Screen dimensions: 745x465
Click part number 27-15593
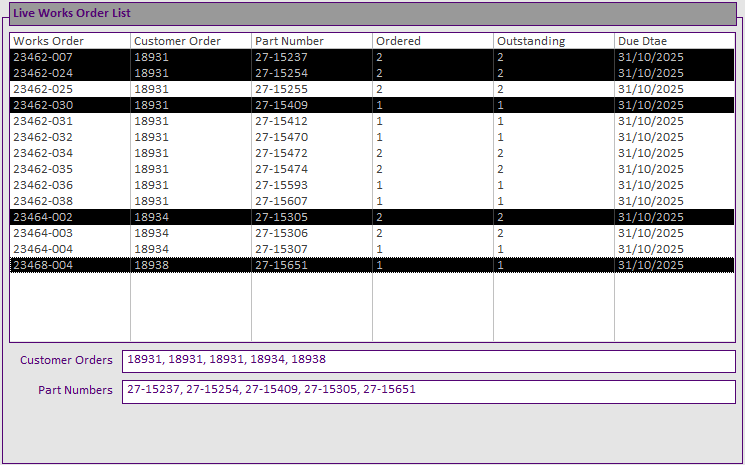tap(281, 185)
